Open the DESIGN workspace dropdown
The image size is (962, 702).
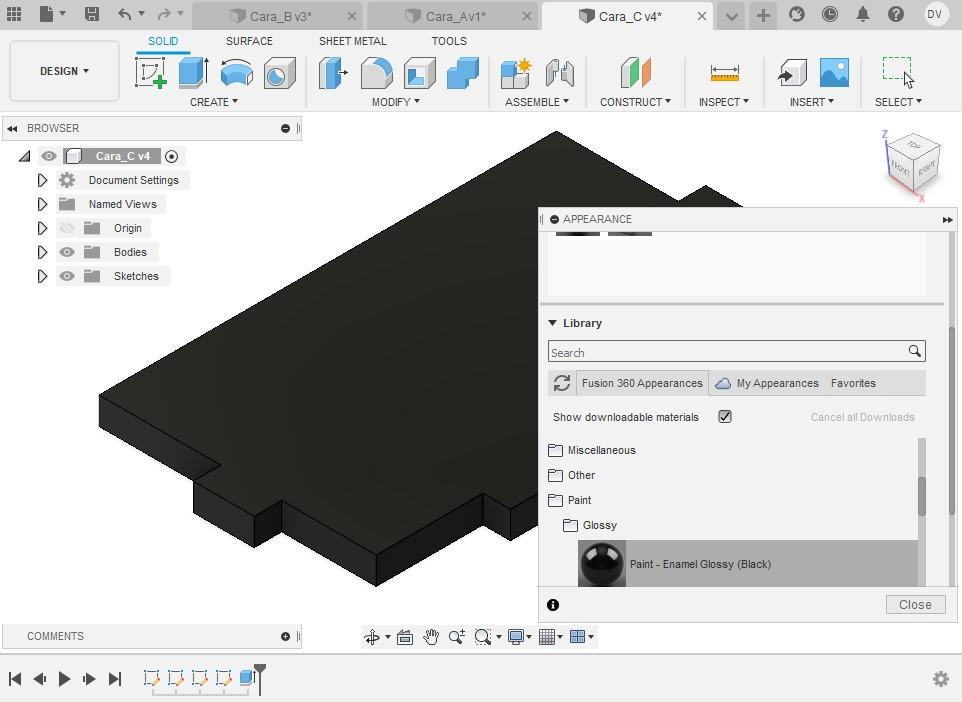point(64,71)
